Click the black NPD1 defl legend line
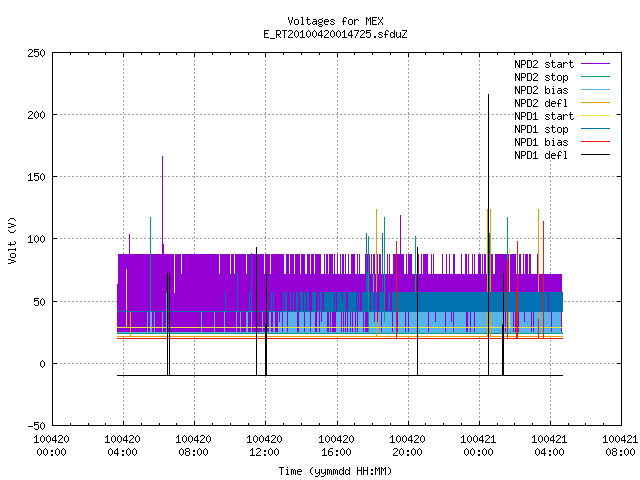The height and width of the screenshot is (480, 640). (595, 155)
